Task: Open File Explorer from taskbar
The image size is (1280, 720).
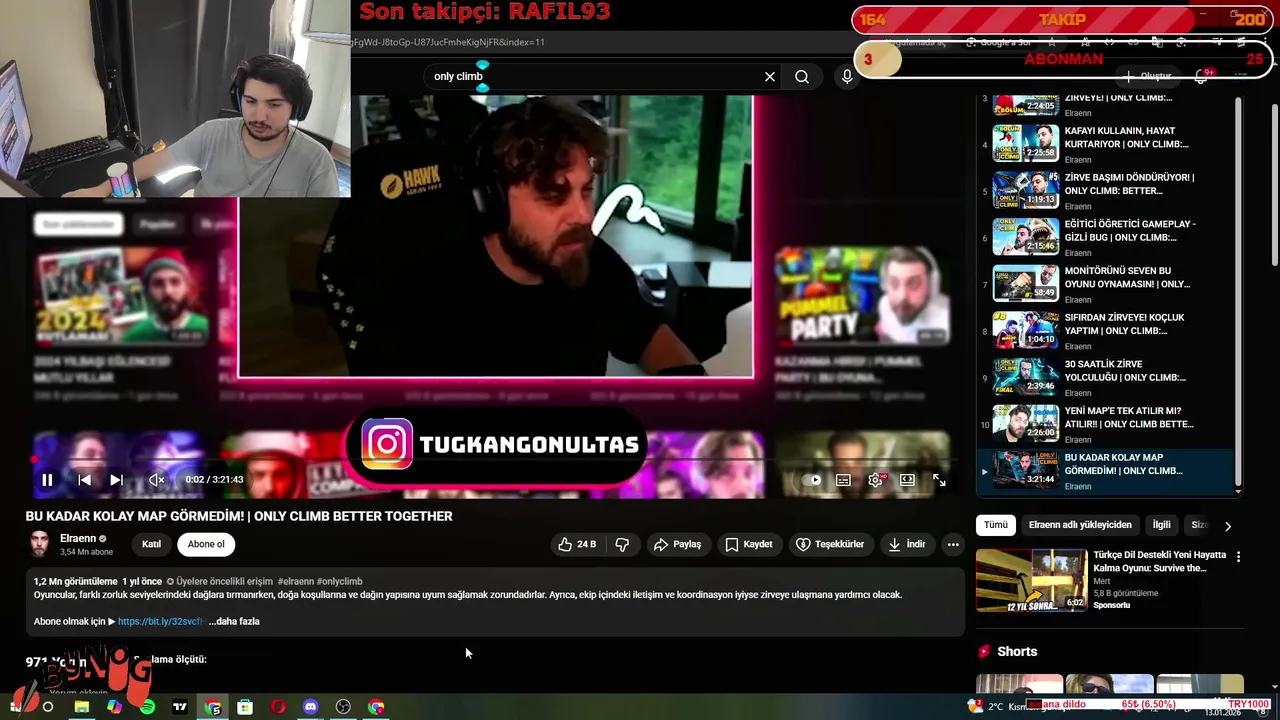Action: (81, 707)
